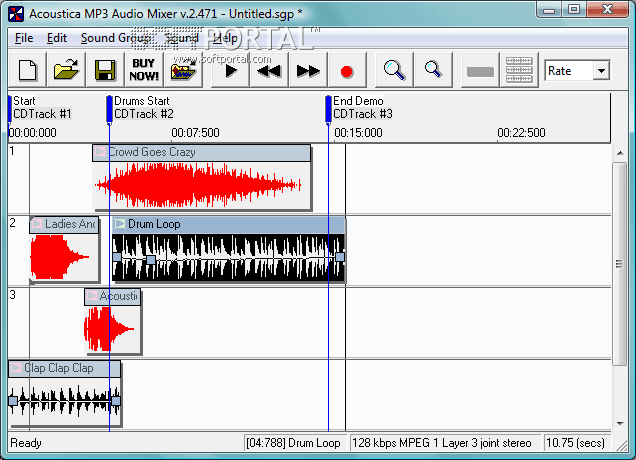Click the multi-track rows view icon

click(x=519, y=70)
